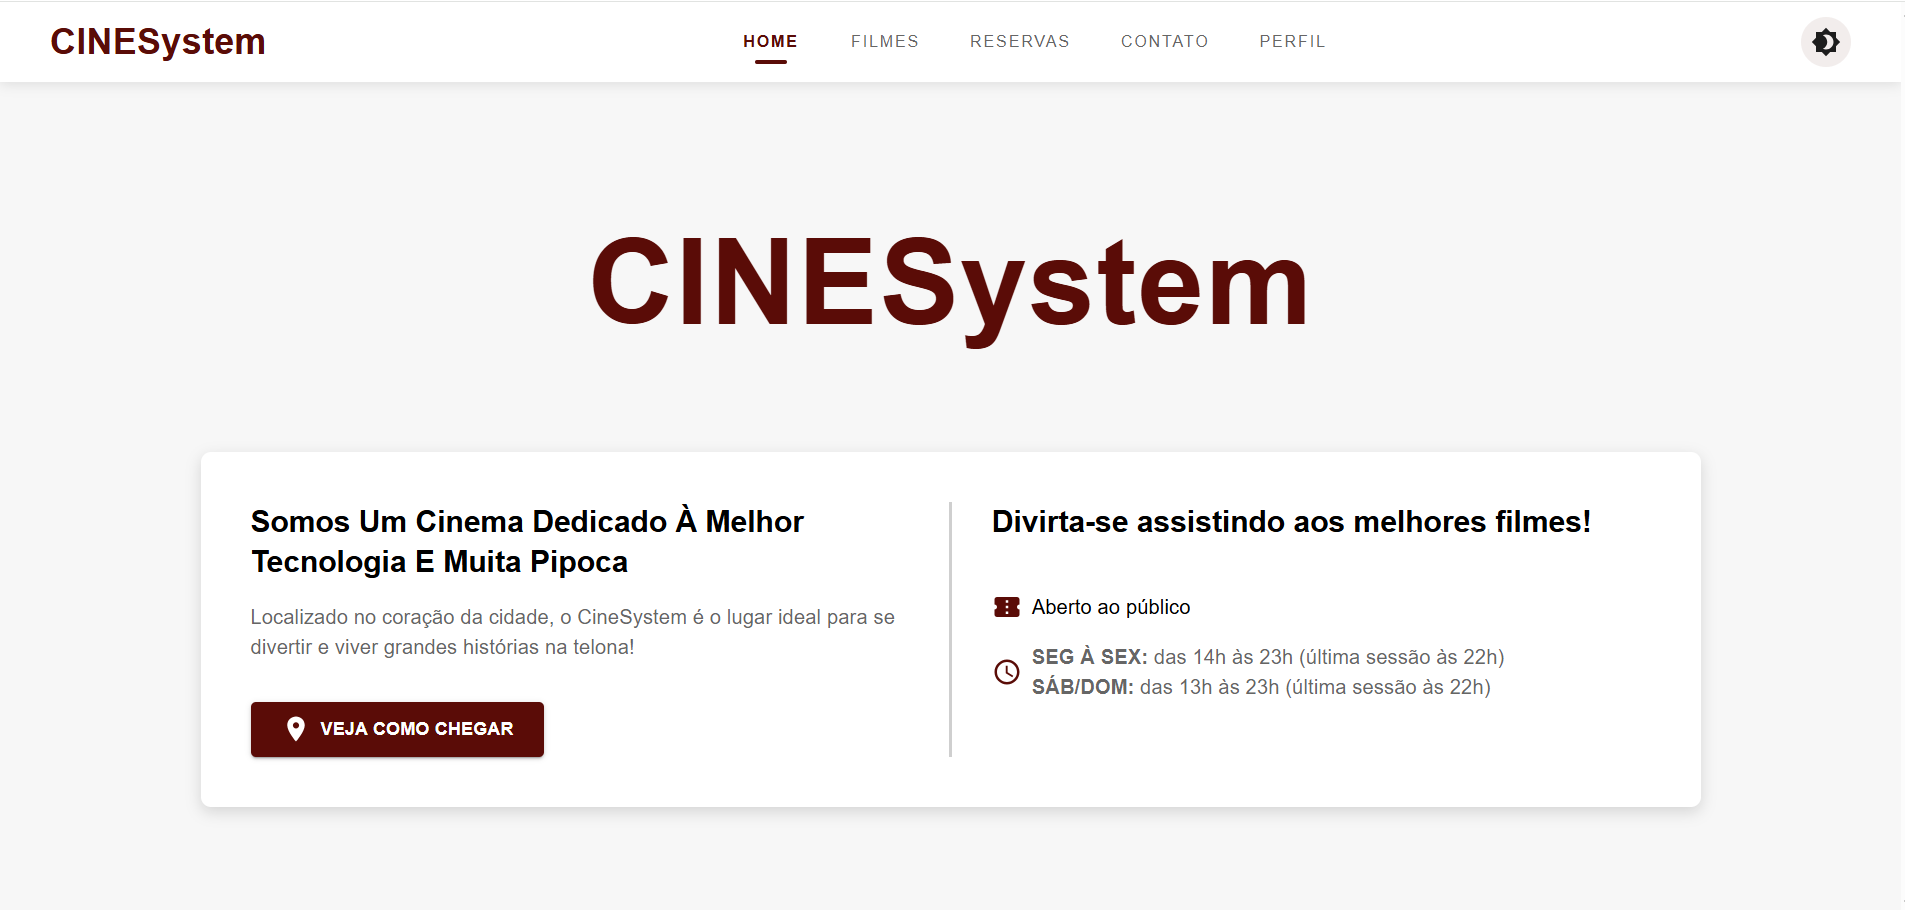Navigate to the RESERVAS section
1905x910 pixels.
1019,41
